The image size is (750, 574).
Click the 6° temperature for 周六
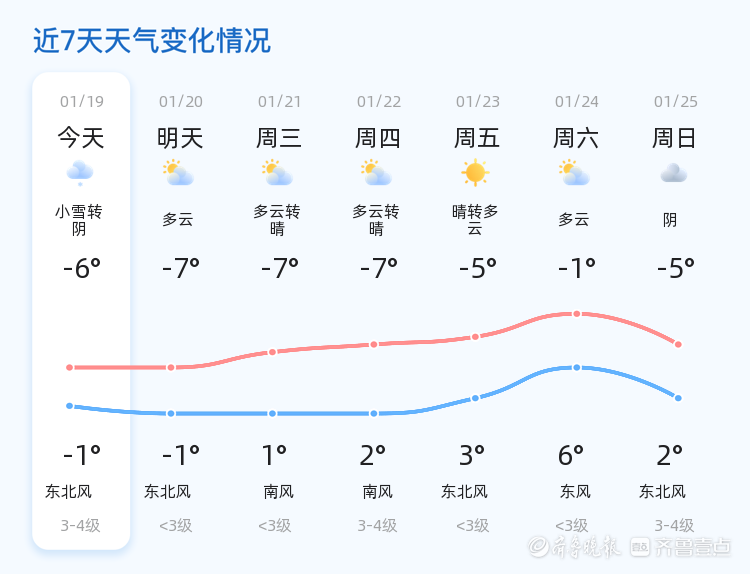571,456
